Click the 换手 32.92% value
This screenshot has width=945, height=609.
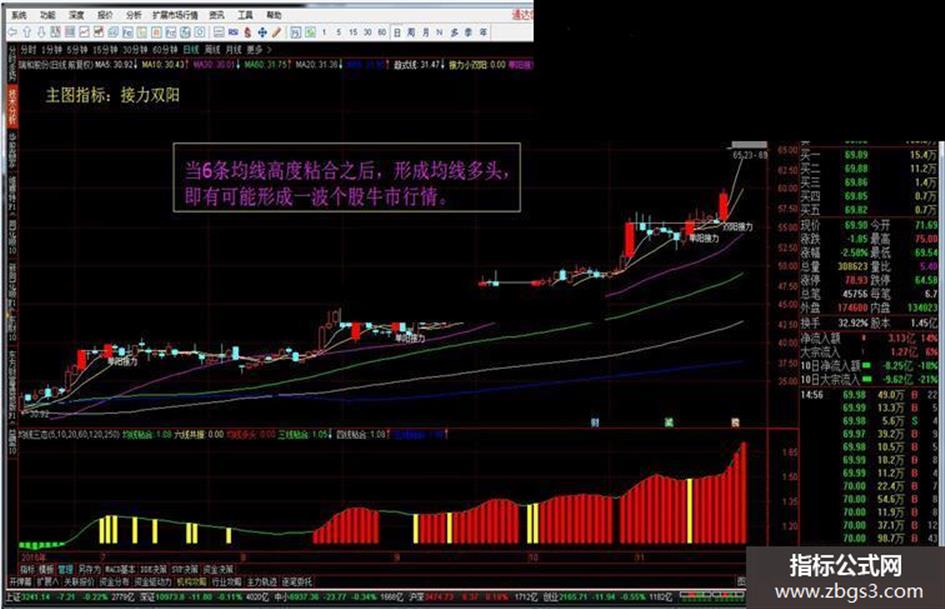(x=853, y=323)
